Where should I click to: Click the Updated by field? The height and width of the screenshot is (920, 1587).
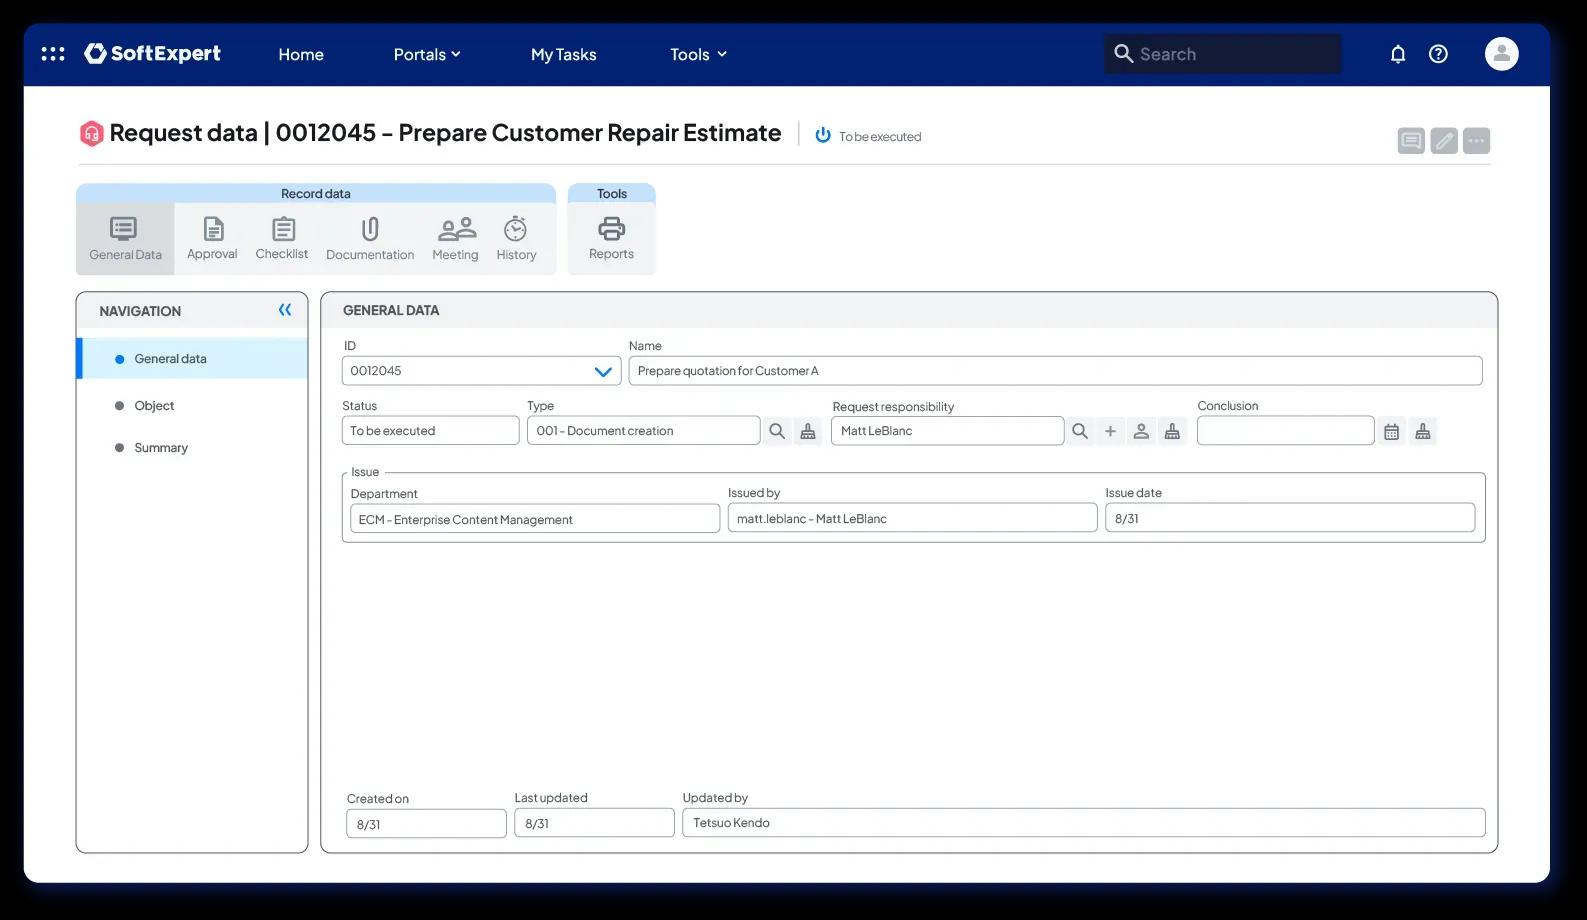(x=1084, y=822)
